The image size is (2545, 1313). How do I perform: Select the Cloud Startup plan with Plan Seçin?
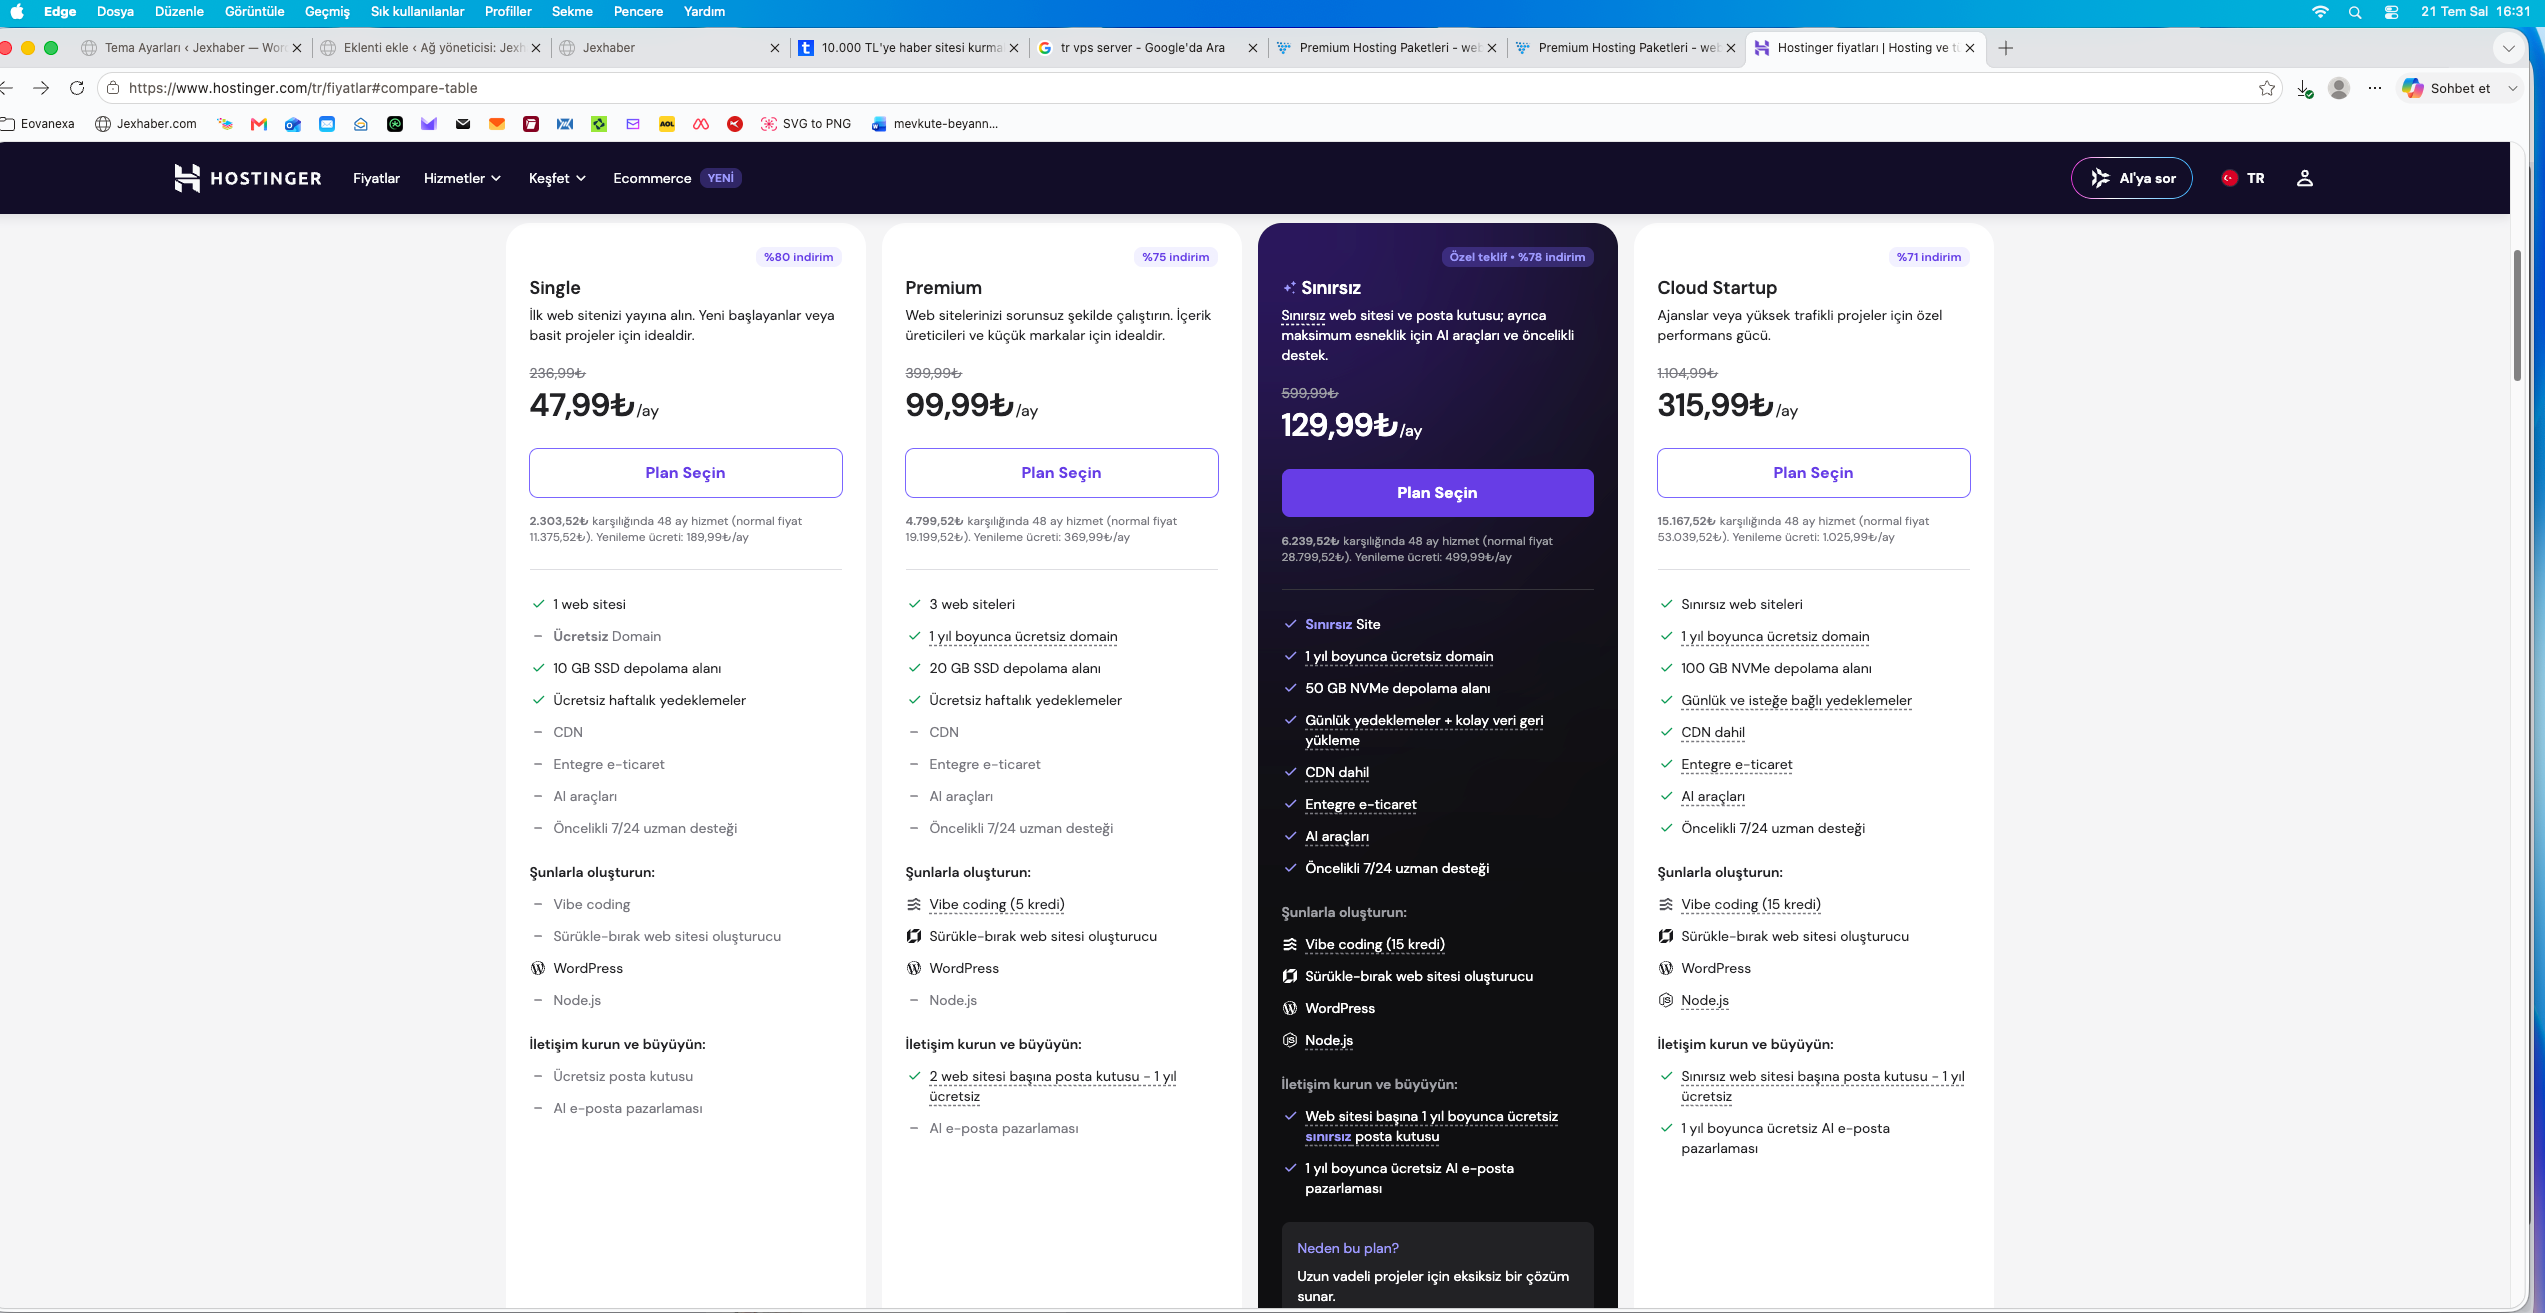[x=1813, y=473]
